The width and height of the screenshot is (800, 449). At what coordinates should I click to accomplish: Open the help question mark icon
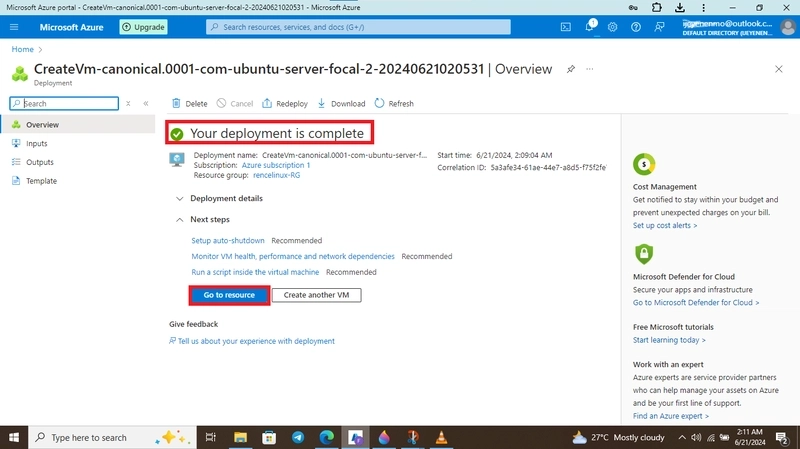tap(636, 27)
